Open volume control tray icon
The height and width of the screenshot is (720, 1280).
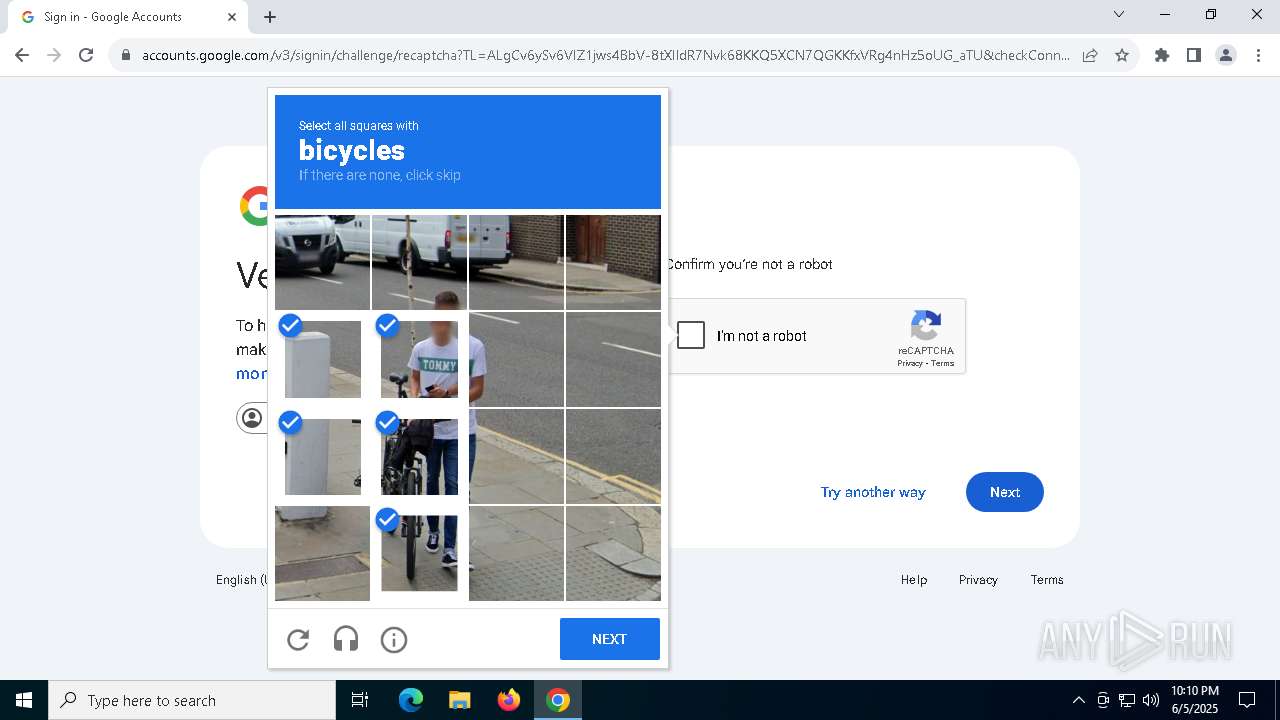pos(1151,700)
